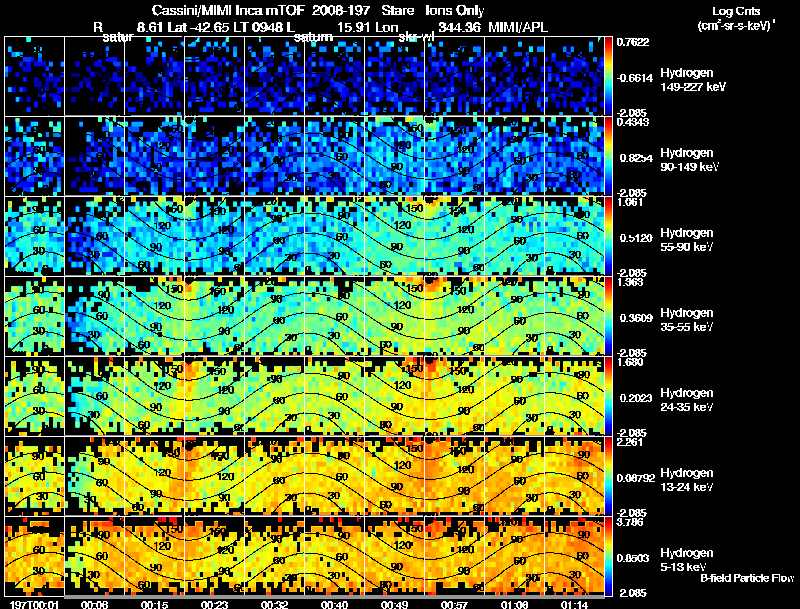Click the radial distance value '8.61'
The width and height of the screenshot is (800, 609).
(x=150, y=28)
